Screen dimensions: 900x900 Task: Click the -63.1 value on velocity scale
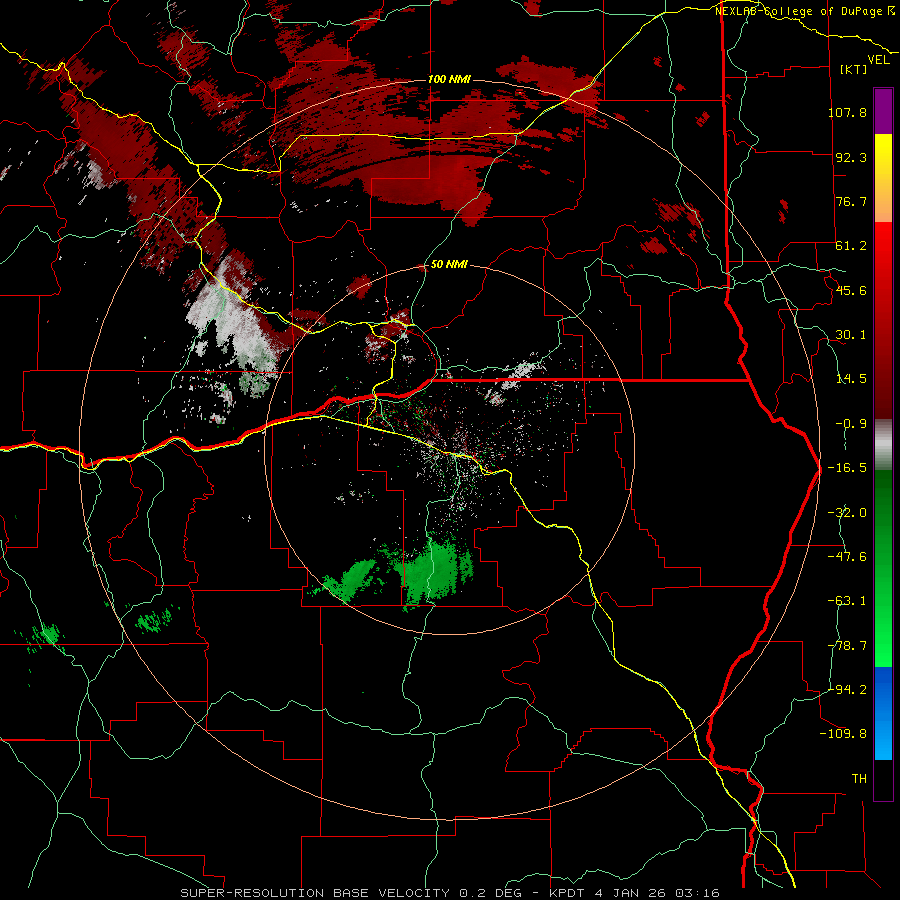click(x=847, y=601)
